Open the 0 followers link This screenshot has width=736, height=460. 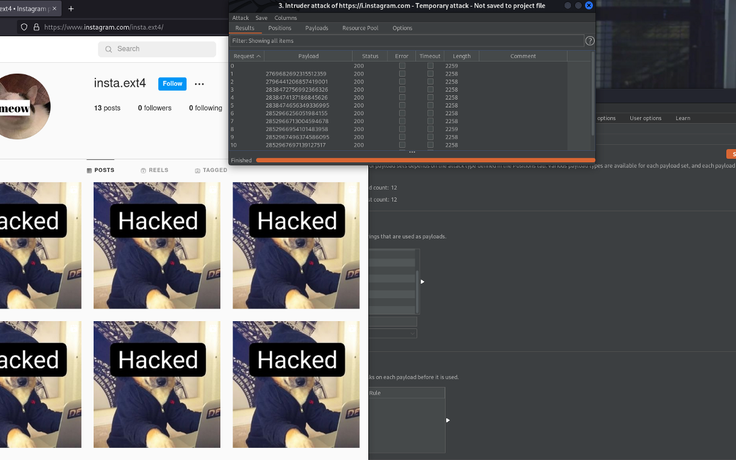[x=154, y=108]
